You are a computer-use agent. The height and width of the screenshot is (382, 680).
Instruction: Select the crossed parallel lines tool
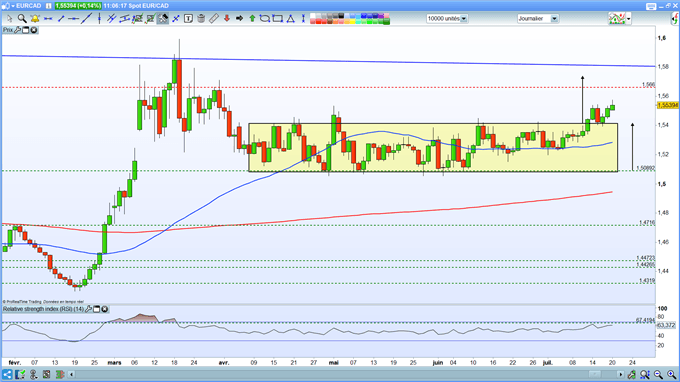pyautogui.click(x=111, y=19)
